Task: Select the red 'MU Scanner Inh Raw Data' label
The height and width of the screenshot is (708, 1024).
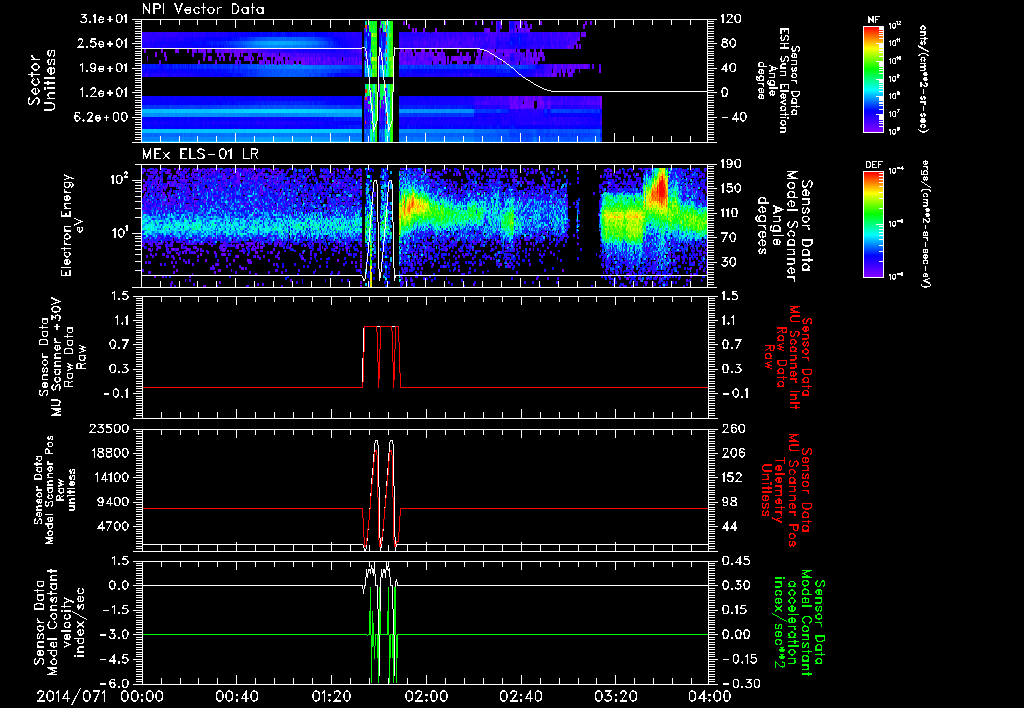Action: point(788,357)
